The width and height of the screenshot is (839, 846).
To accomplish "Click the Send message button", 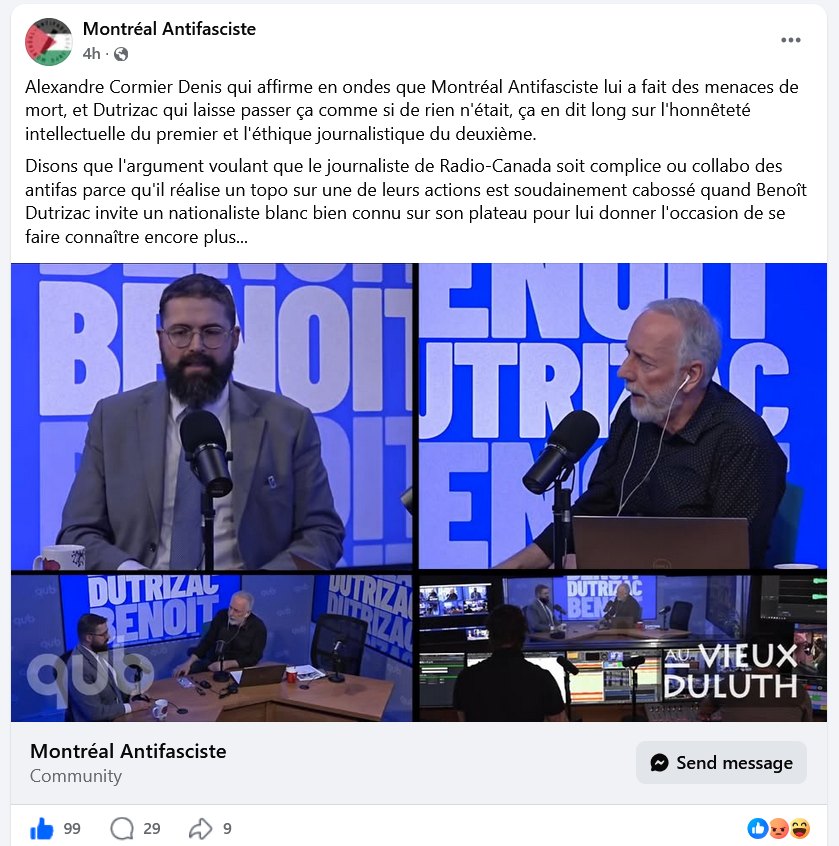I will 721,762.
